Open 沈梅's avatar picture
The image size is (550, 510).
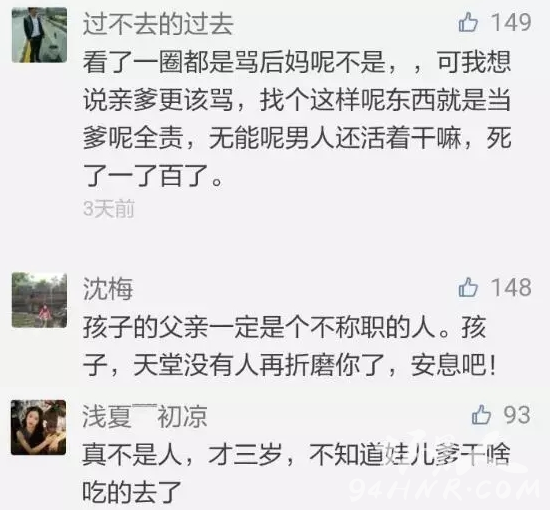pos(39,300)
